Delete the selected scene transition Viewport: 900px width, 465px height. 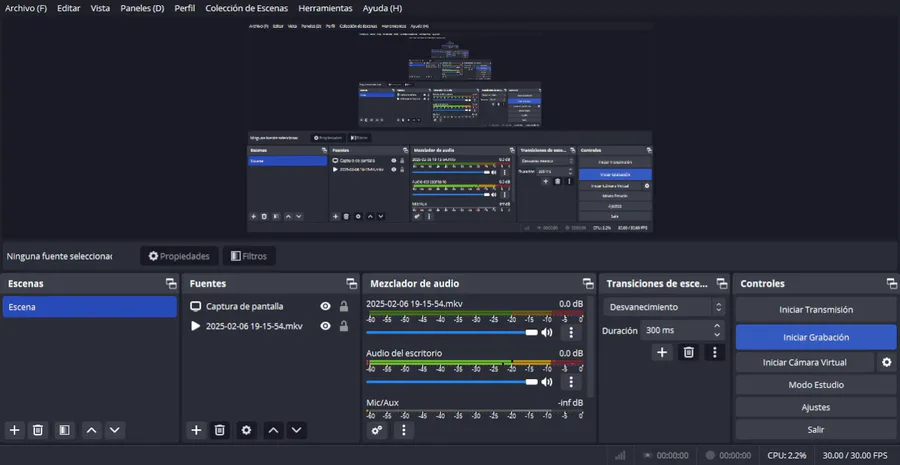coord(689,352)
